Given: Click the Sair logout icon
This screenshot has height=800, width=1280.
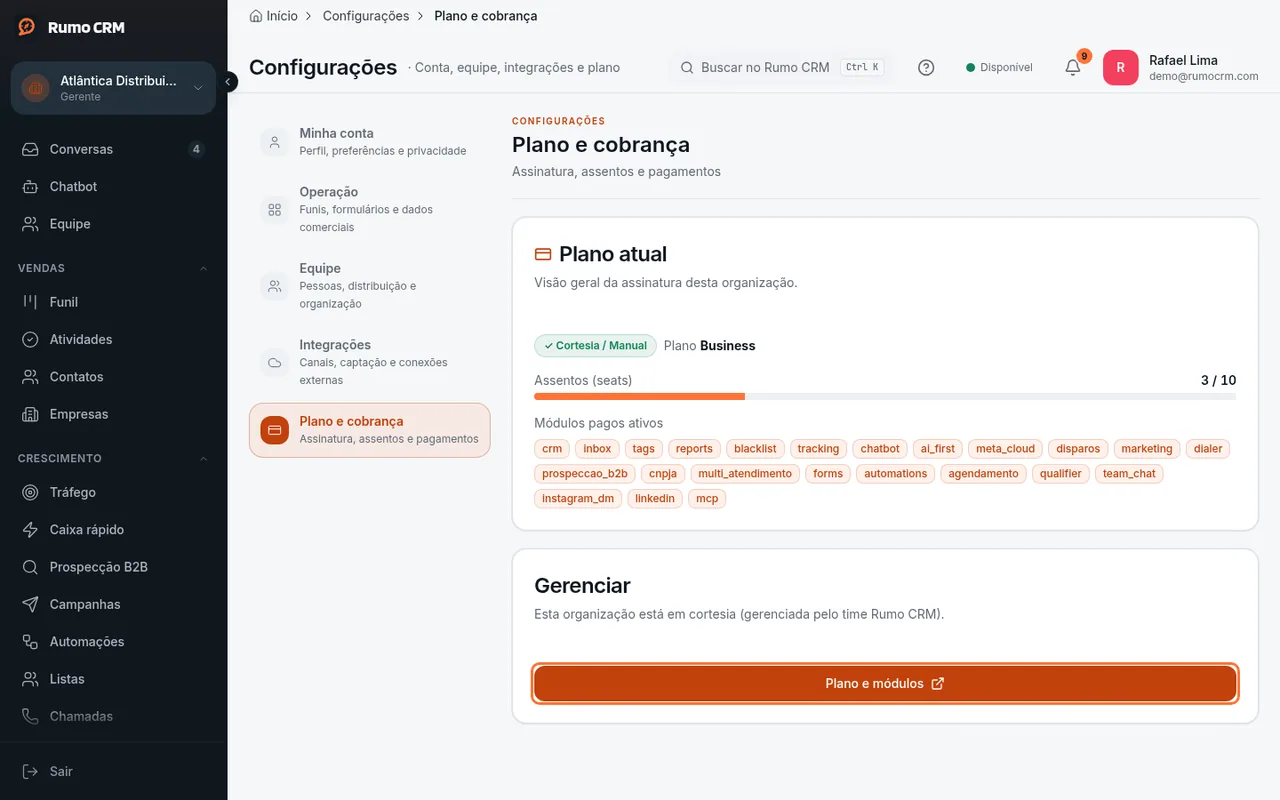Looking at the screenshot, I should (x=31, y=772).
